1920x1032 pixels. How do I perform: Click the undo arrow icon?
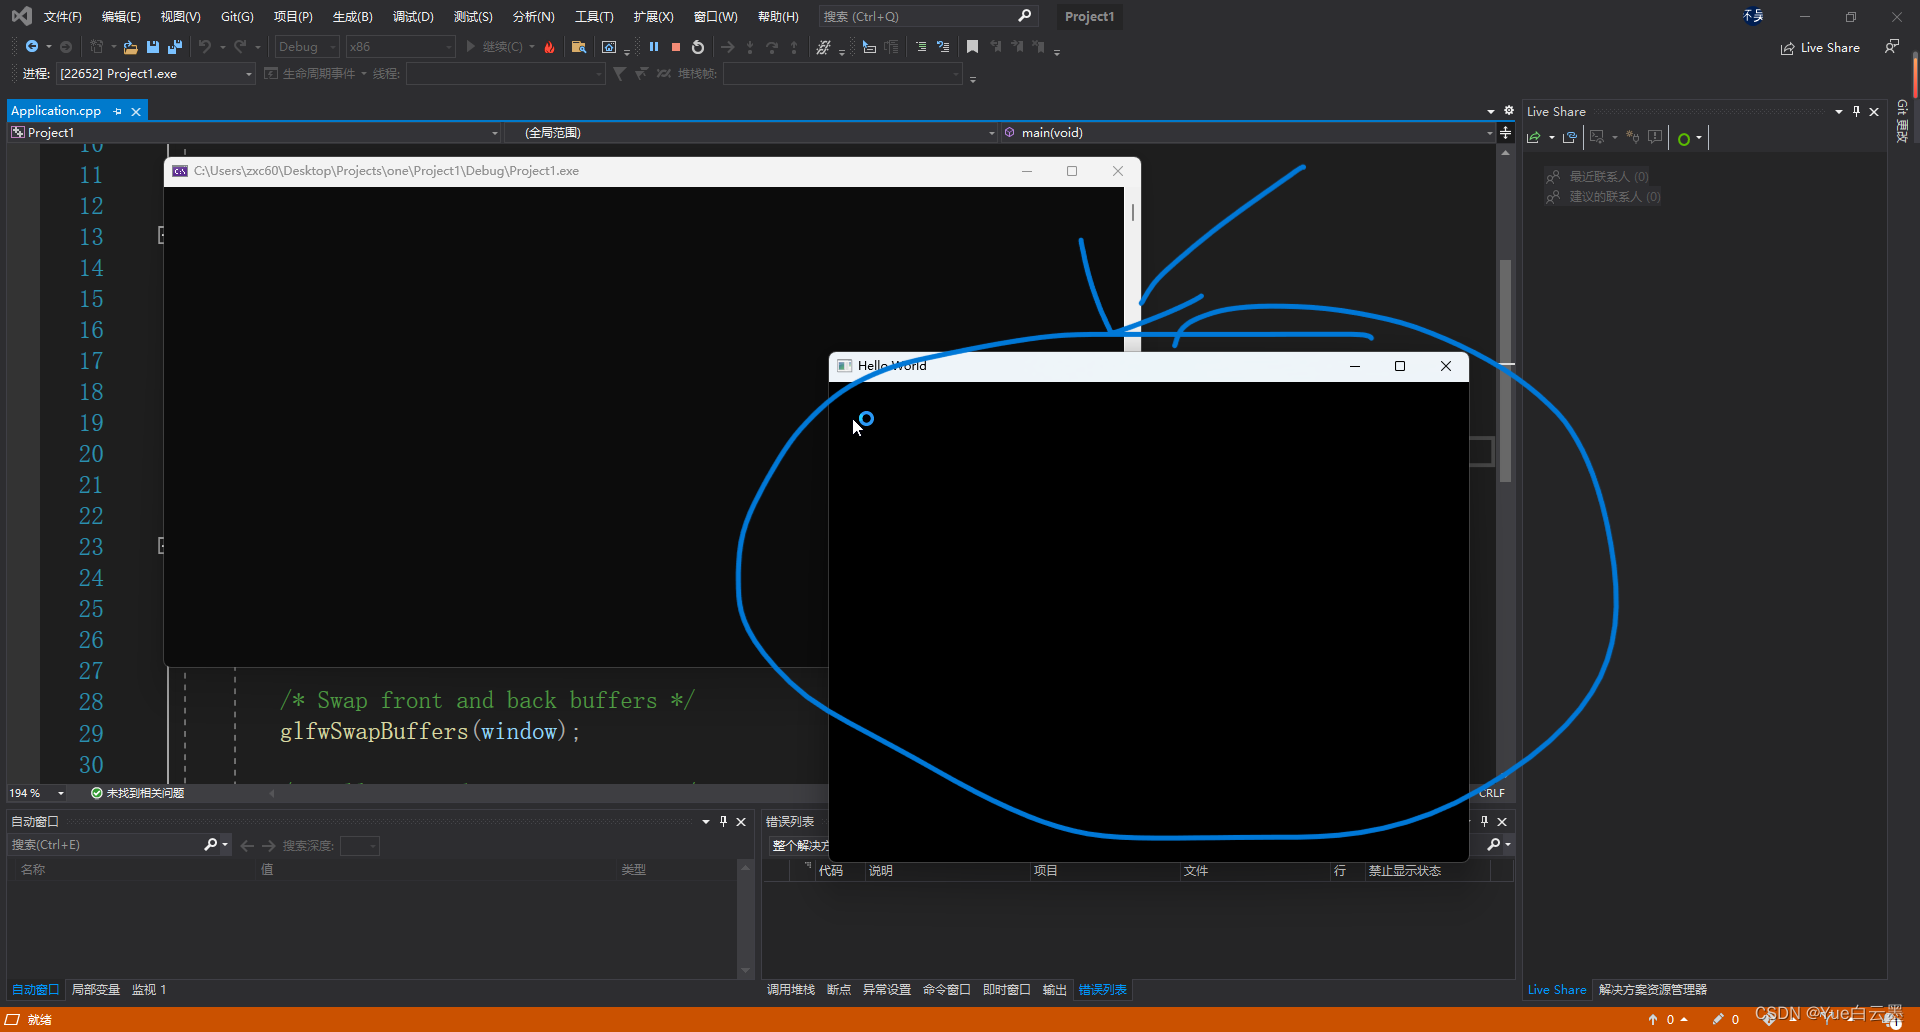(205, 47)
